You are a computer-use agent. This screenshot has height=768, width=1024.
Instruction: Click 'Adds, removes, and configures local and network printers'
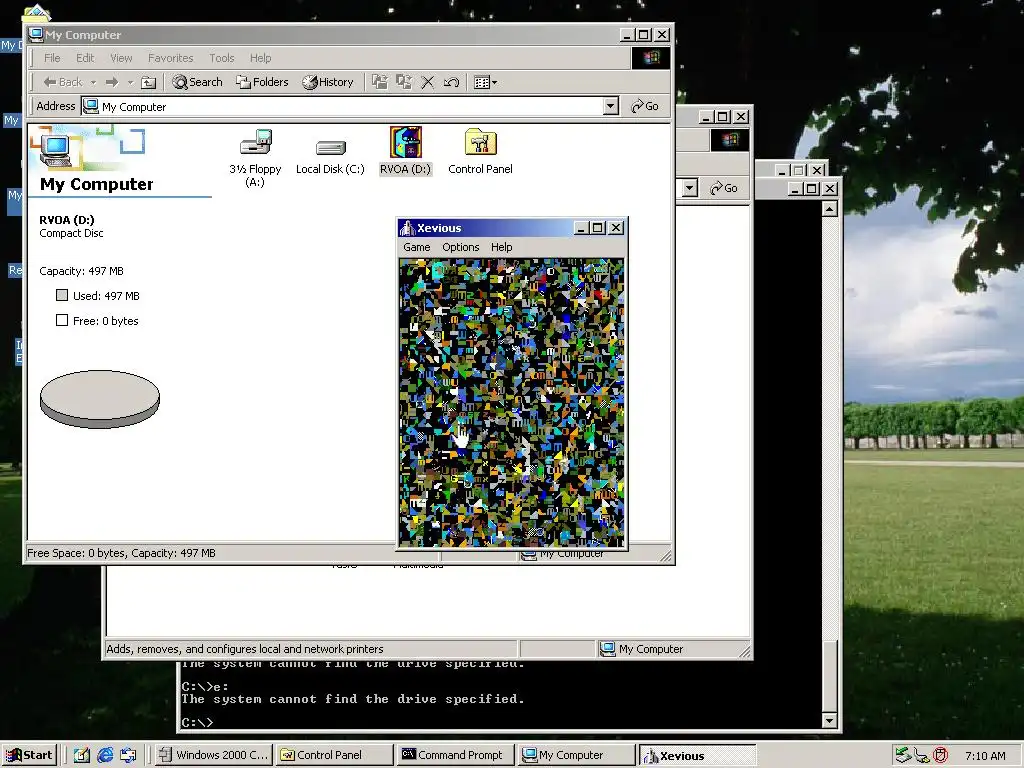click(x=245, y=649)
